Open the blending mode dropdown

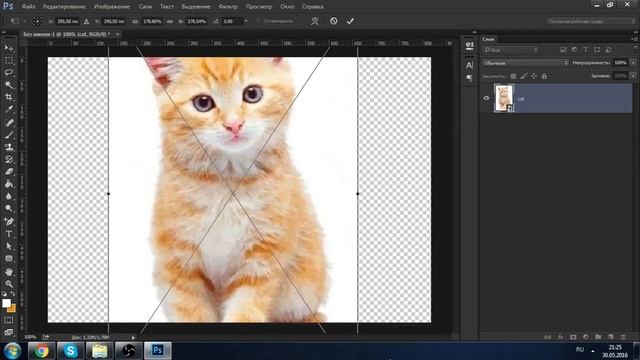[525, 63]
